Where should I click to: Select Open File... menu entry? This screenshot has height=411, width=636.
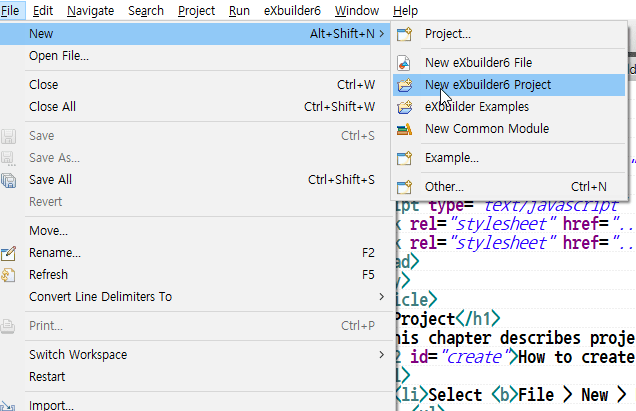[59, 56]
